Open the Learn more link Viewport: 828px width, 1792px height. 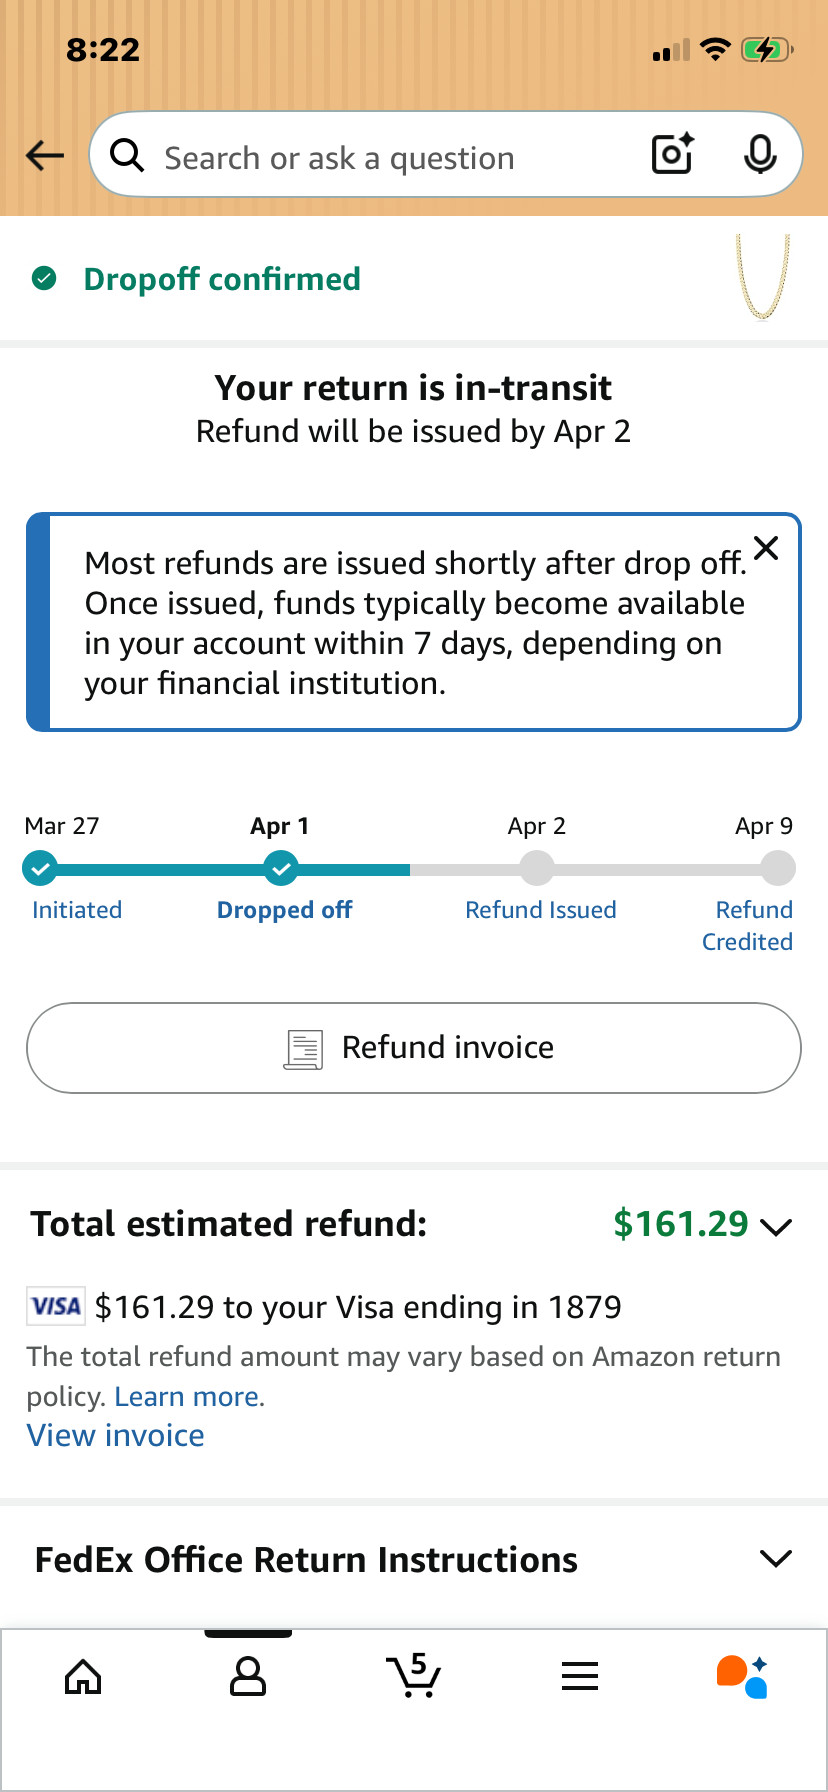coord(188,1397)
